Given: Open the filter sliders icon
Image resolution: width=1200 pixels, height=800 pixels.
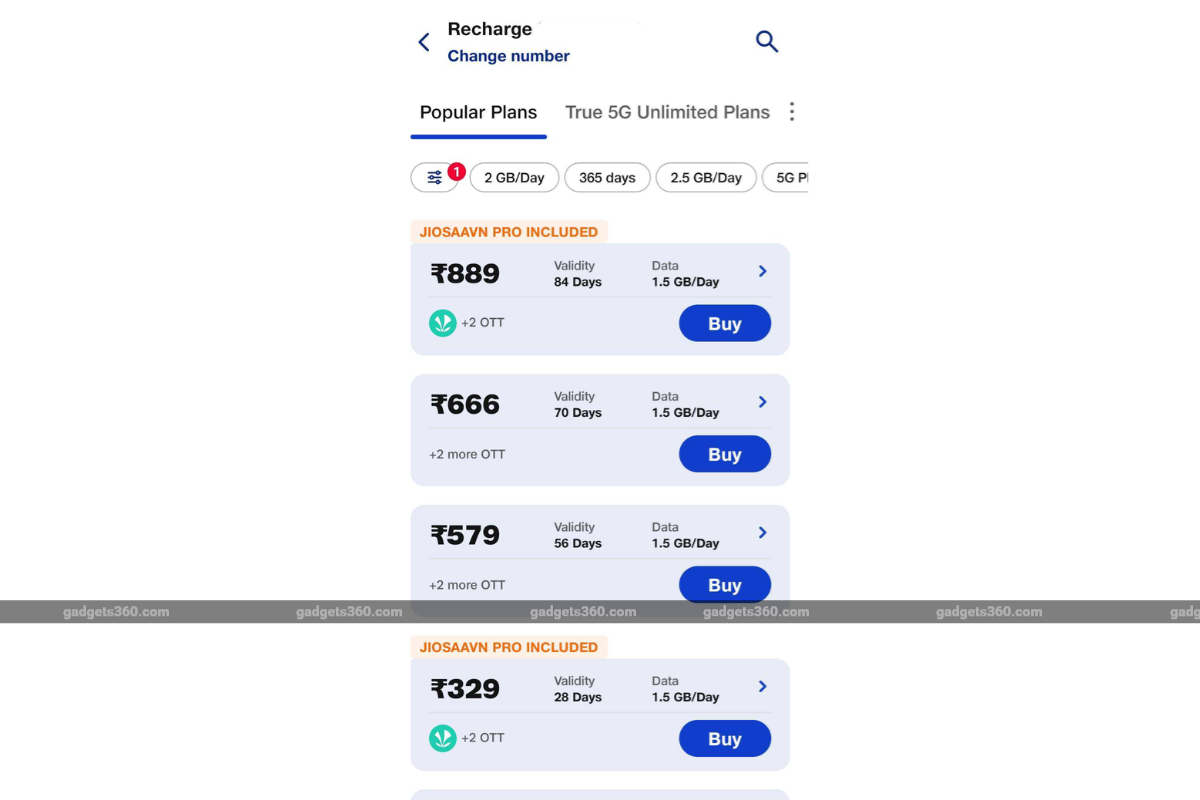Looking at the screenshot, I should tap(435, 178).
